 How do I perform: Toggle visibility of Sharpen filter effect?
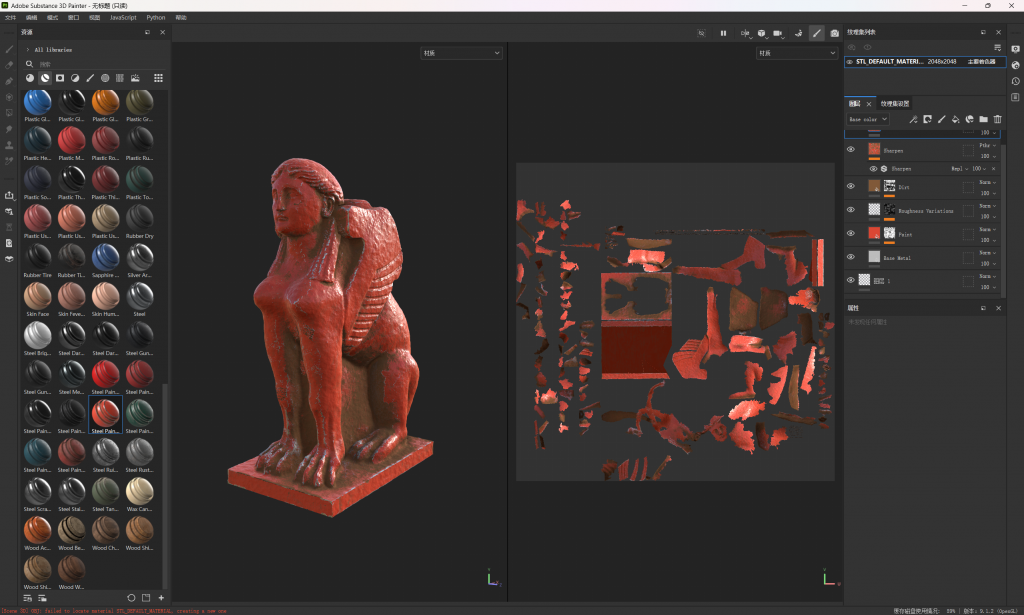[x=873, y=168]
